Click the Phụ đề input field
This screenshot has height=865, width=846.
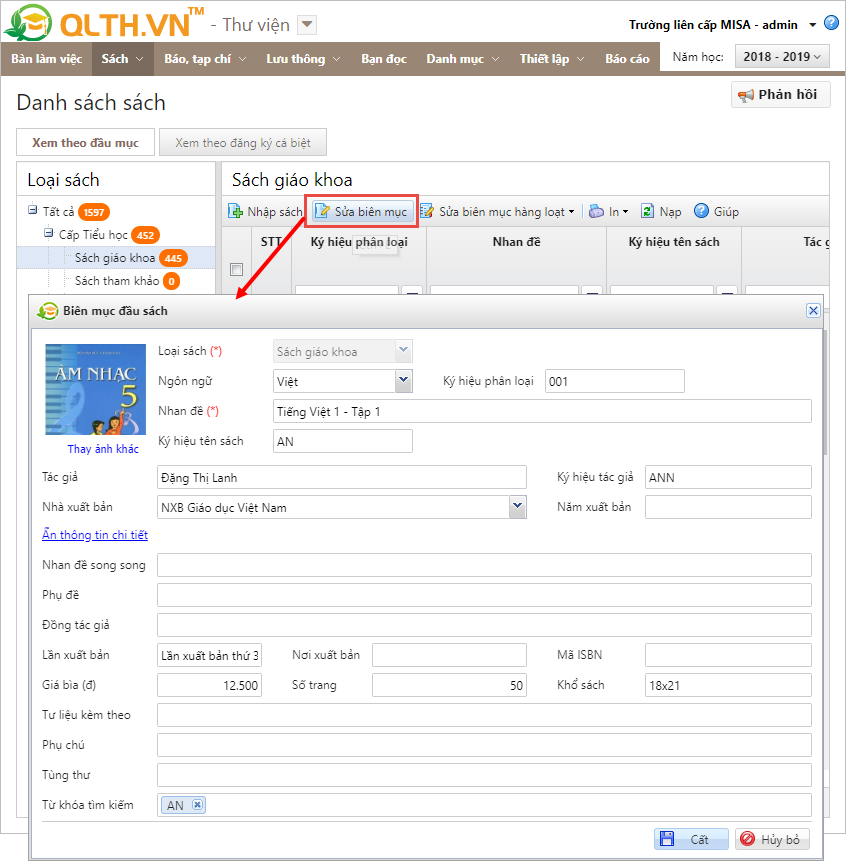click(x=484, y=595)
